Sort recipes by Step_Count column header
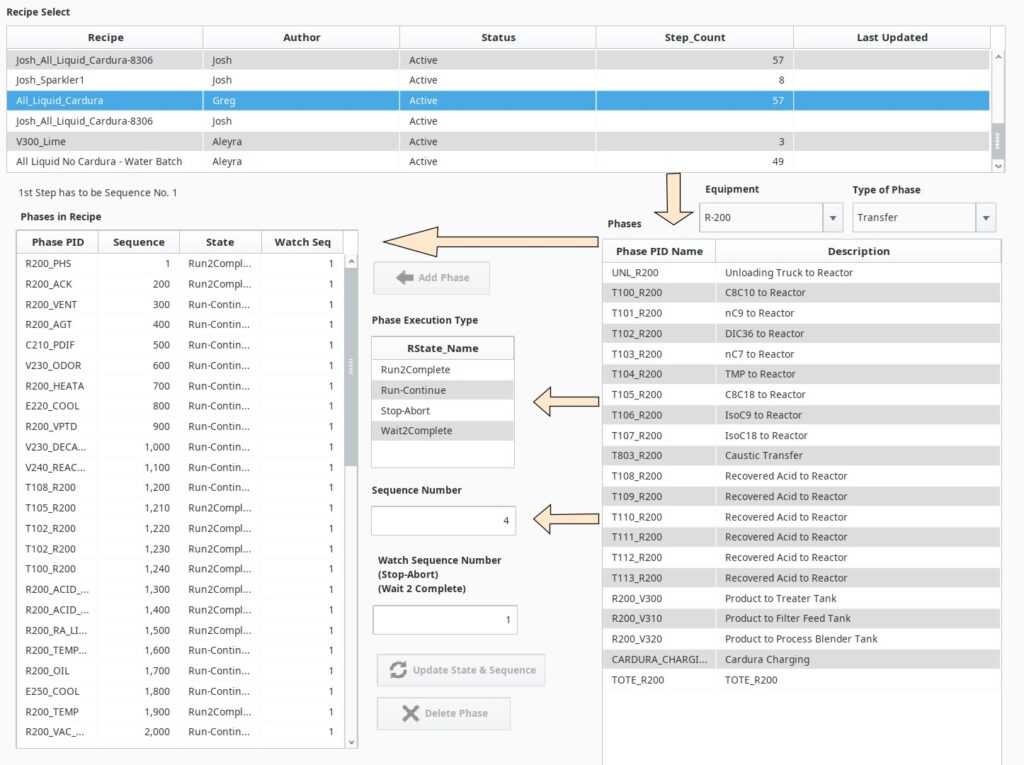 pyautogui.click(x=694, y=38)
